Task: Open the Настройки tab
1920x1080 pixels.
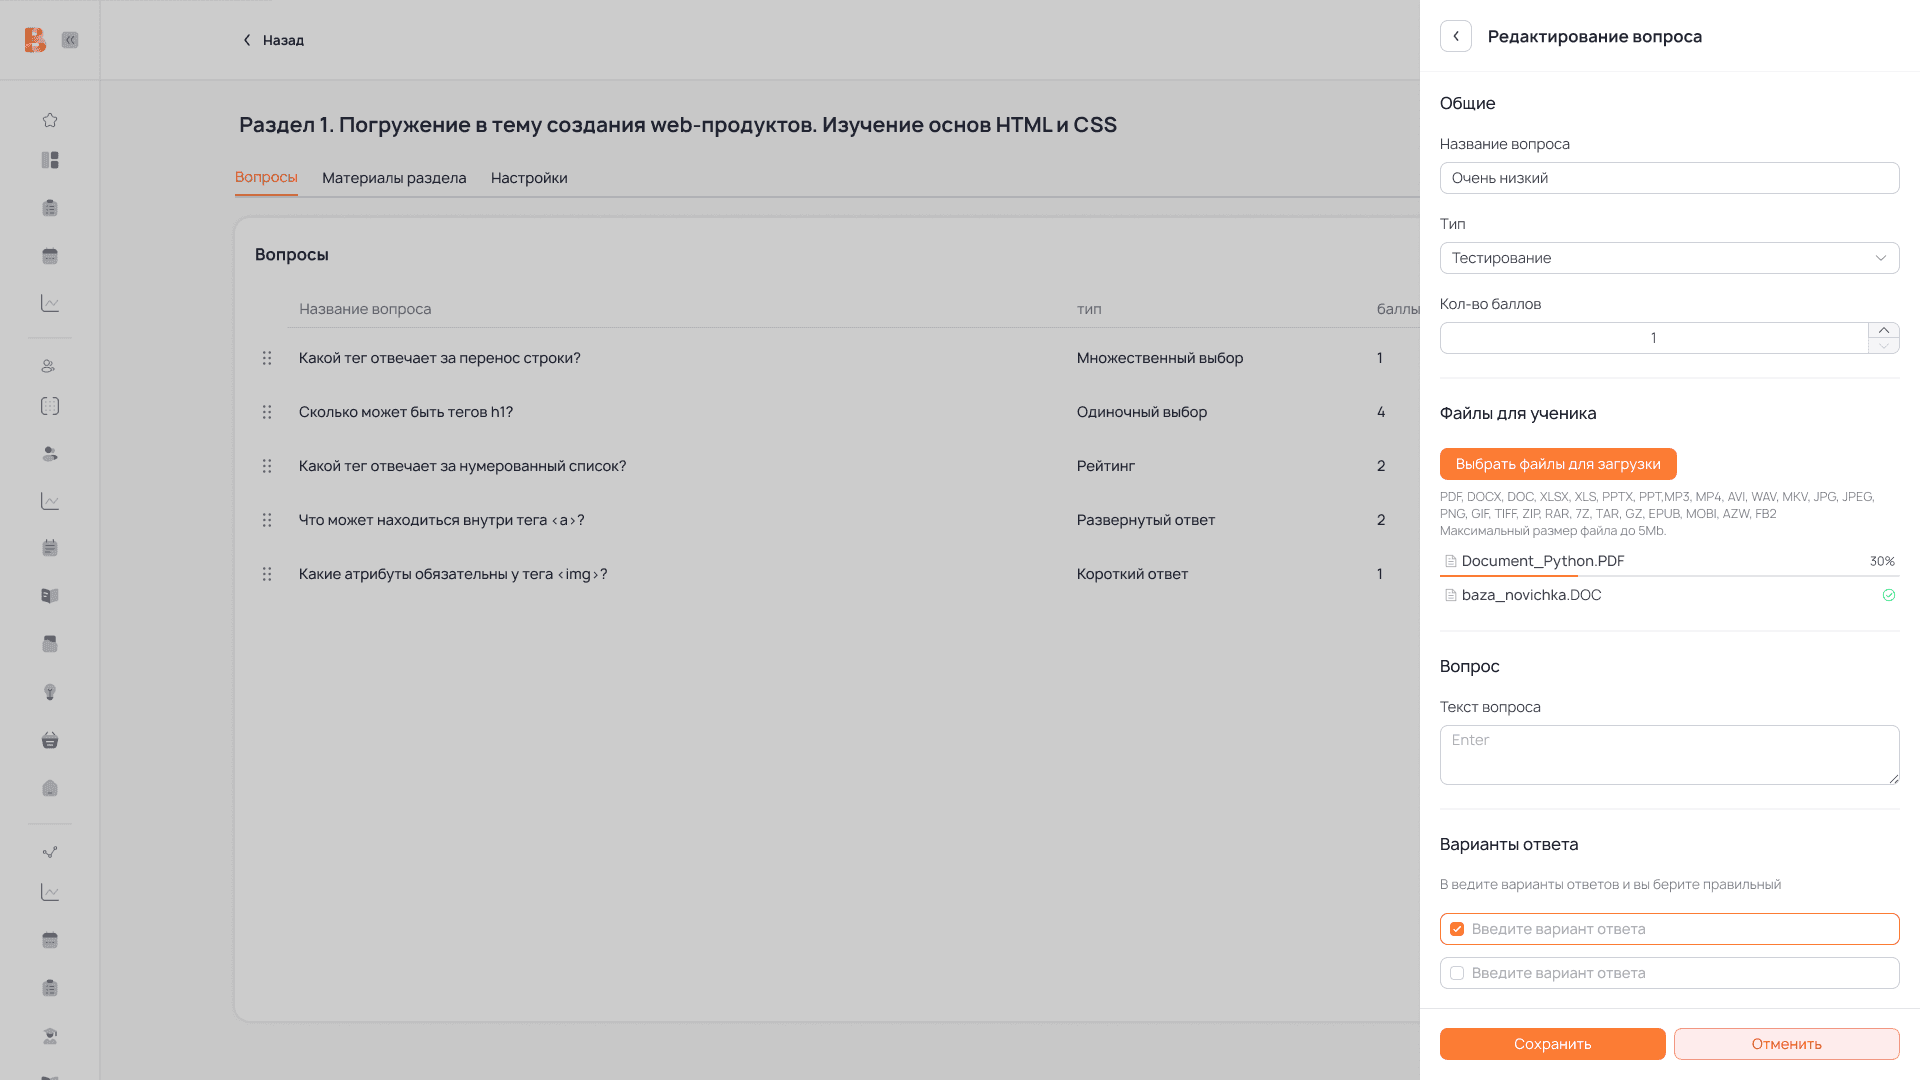Action: (x=529, y=178)
